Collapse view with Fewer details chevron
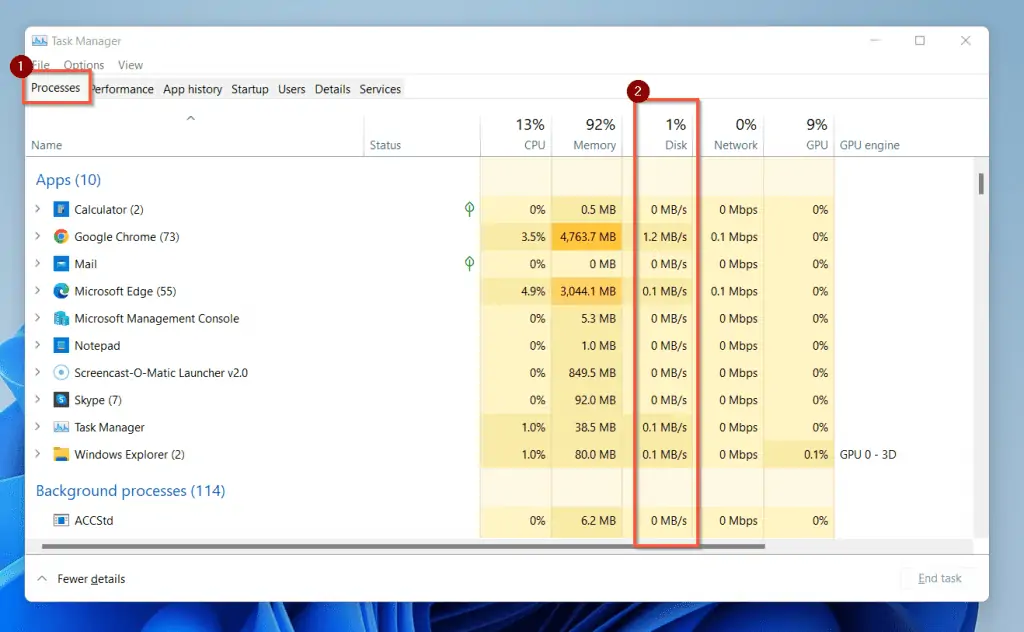1024x632 pixels. (x=42, y=578)
